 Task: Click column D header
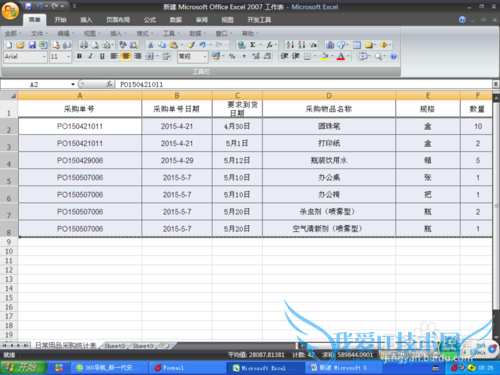[329, 96]
